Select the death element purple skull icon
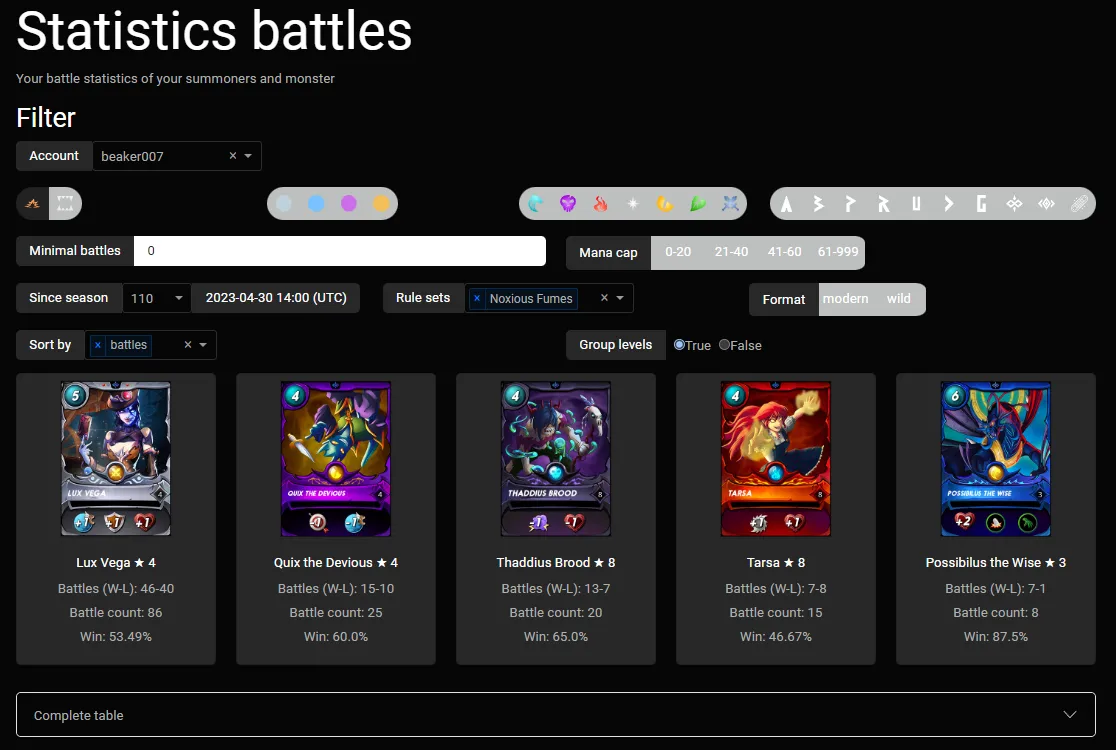Screen dimensions: 1116x750 click(568, 204)
